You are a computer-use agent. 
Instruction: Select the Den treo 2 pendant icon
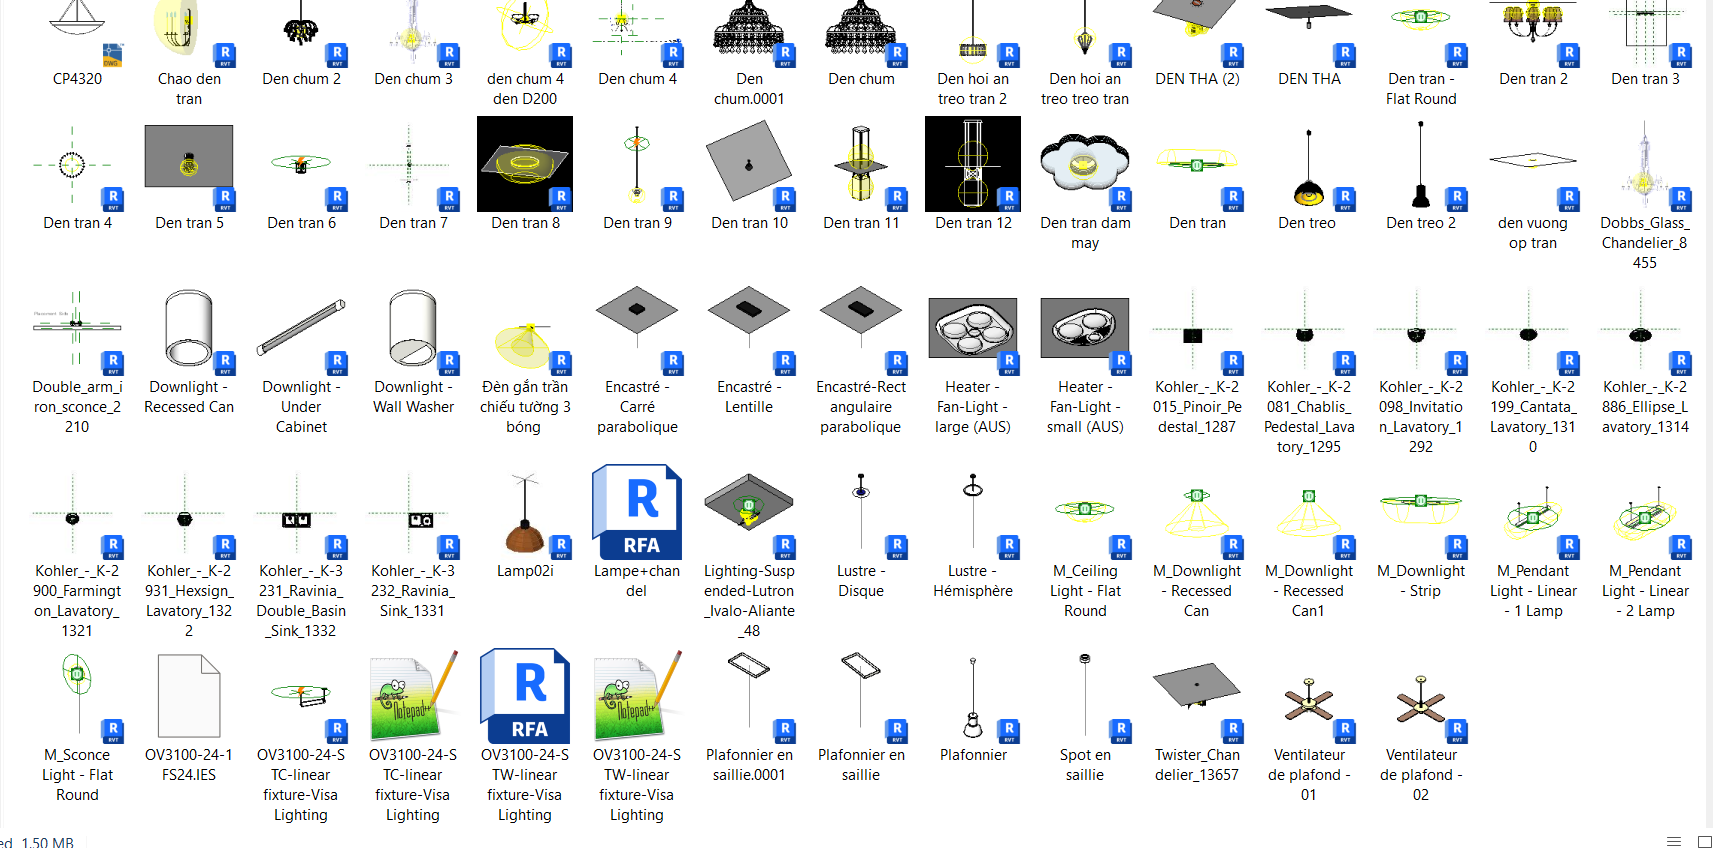(1420, 164)
